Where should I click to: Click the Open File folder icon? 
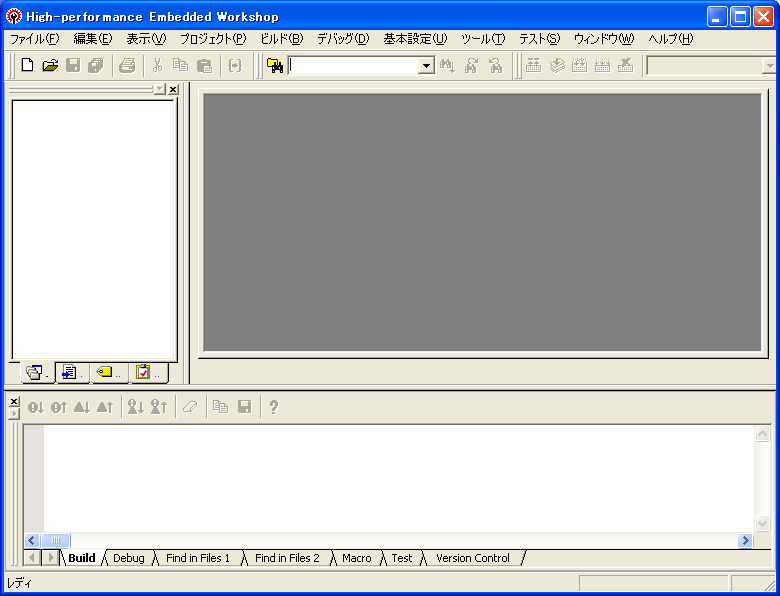(x=50, y=66)
